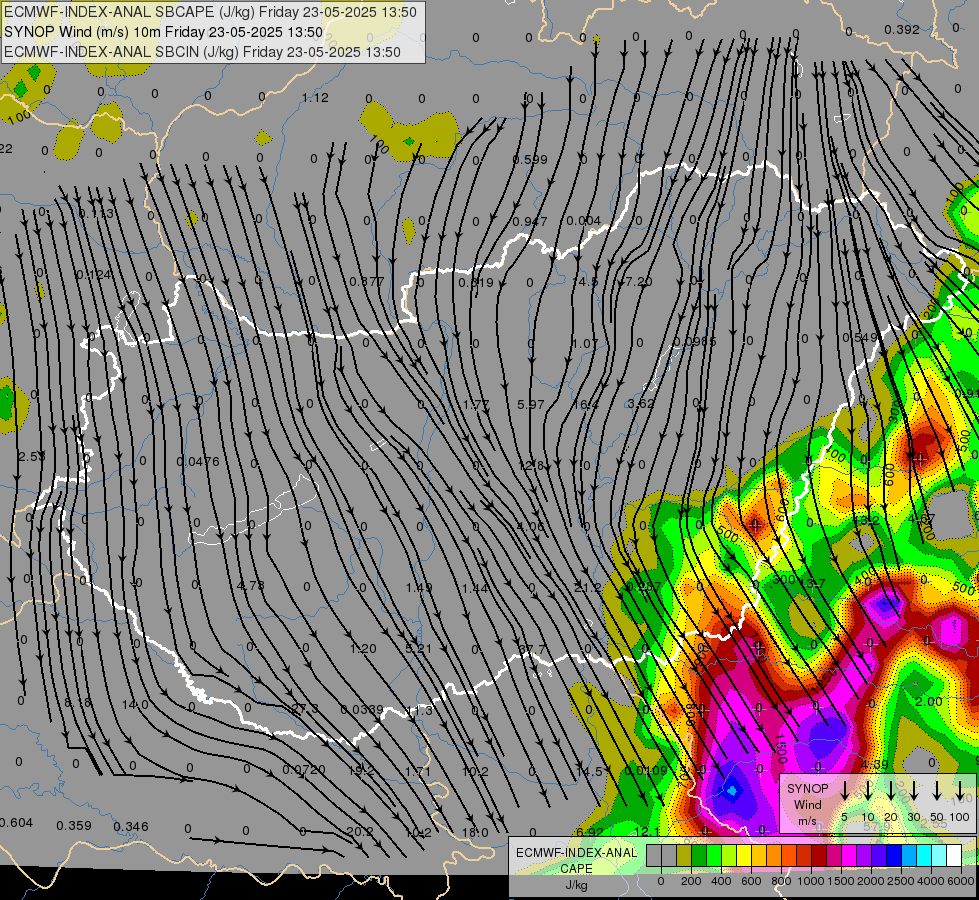The image size is (979, 900).
Task: Click the 100 m/s wind arrow in legend
Action: (960, 791)
